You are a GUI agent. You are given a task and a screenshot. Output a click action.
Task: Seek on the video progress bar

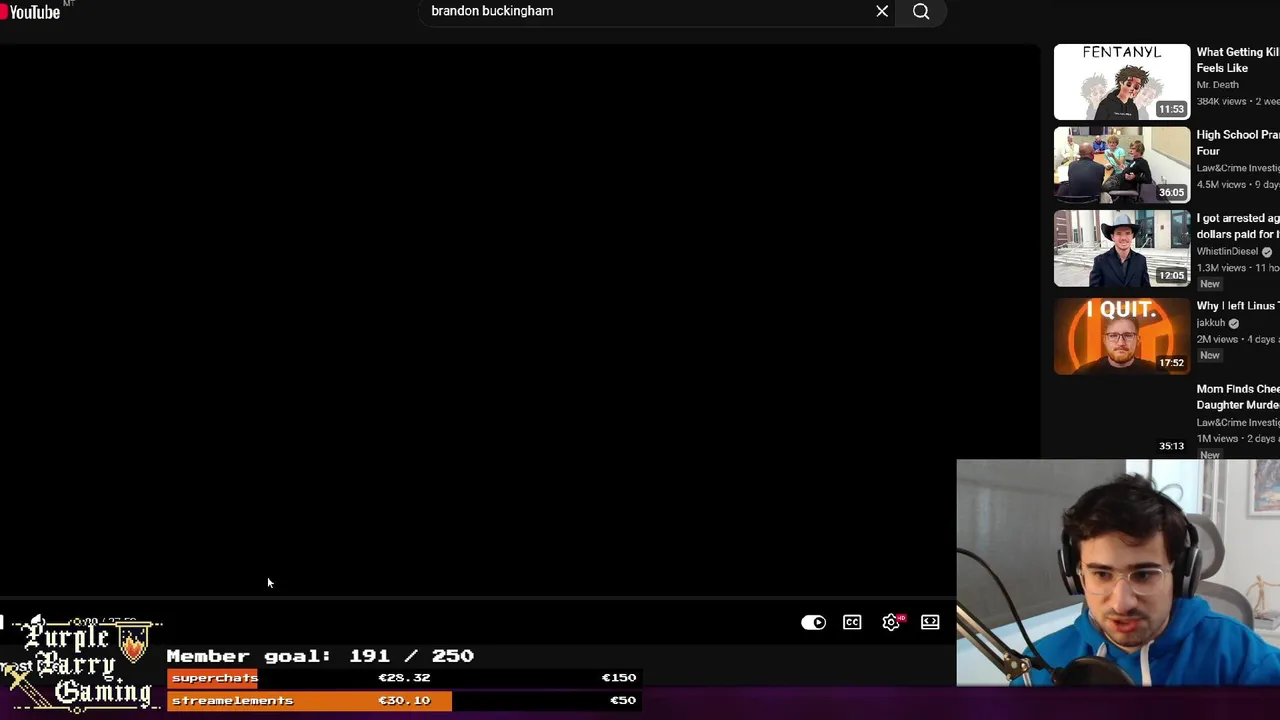[478, 600]
